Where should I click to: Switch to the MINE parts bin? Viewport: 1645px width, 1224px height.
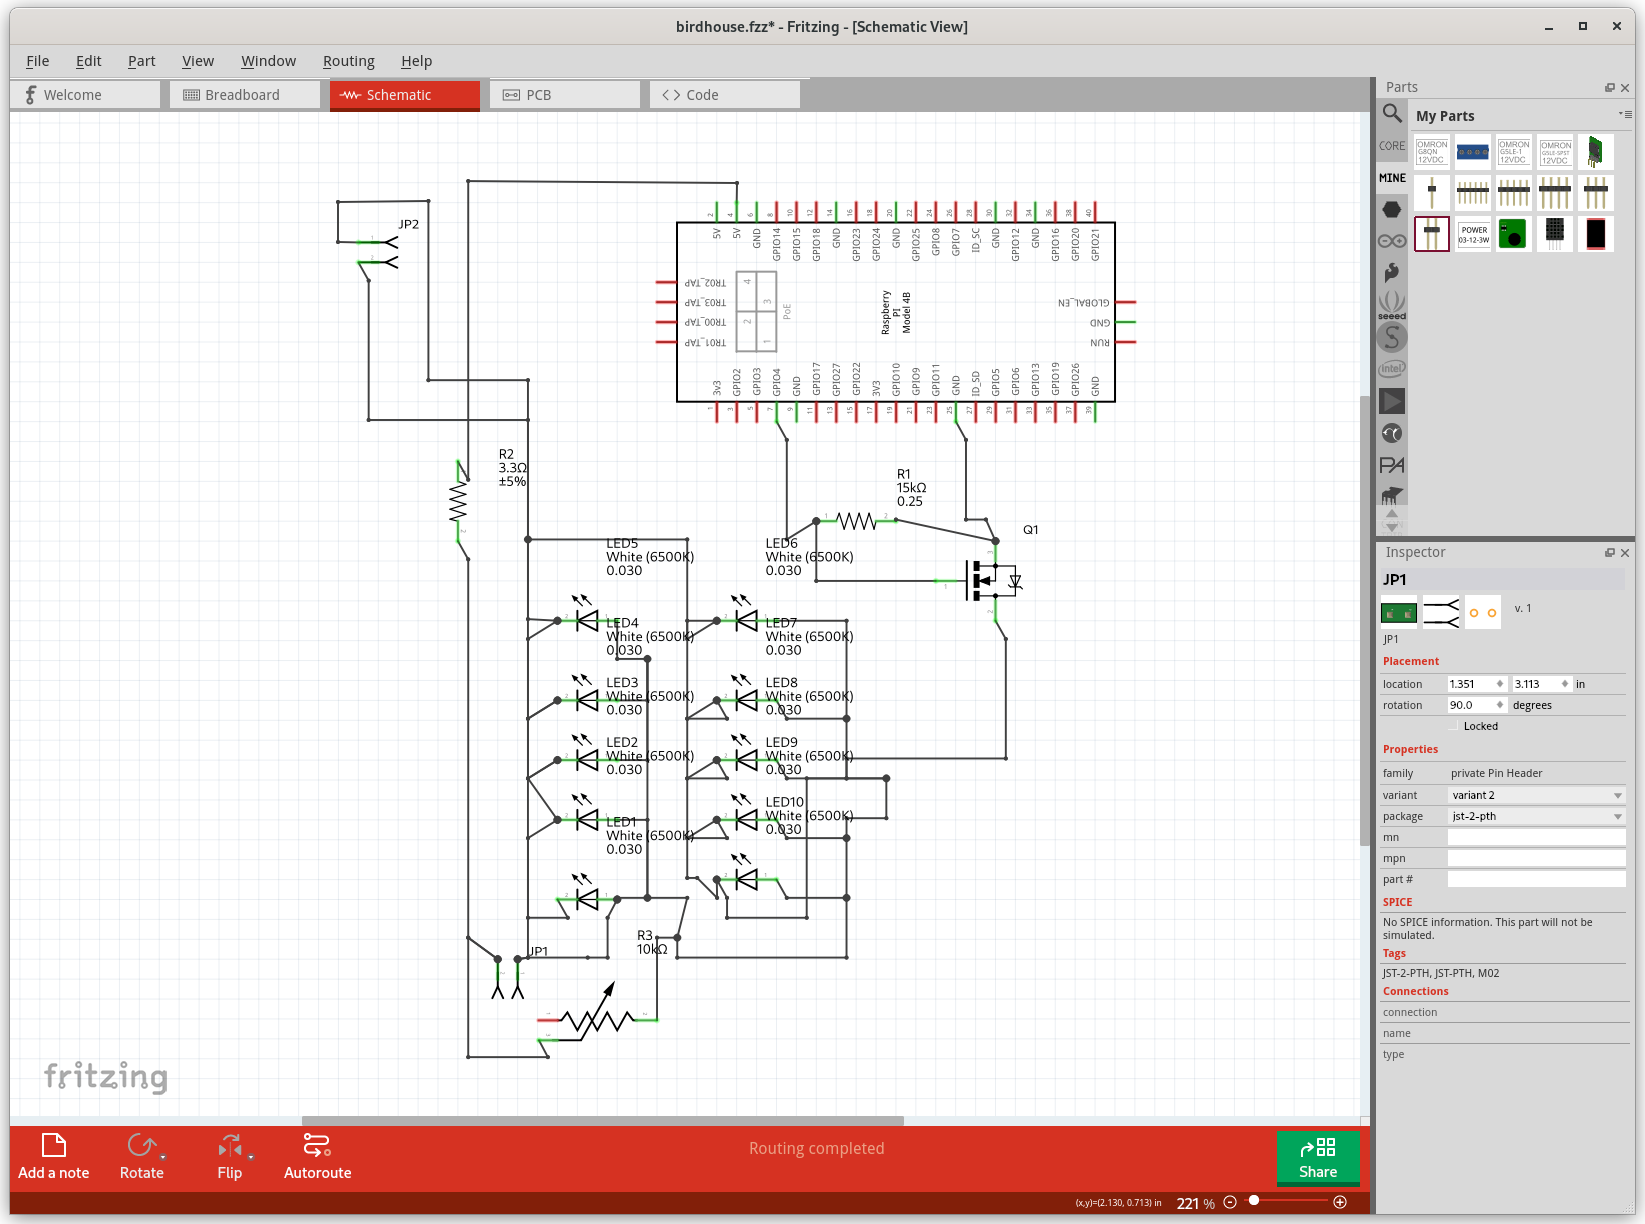pos(1392,178)
